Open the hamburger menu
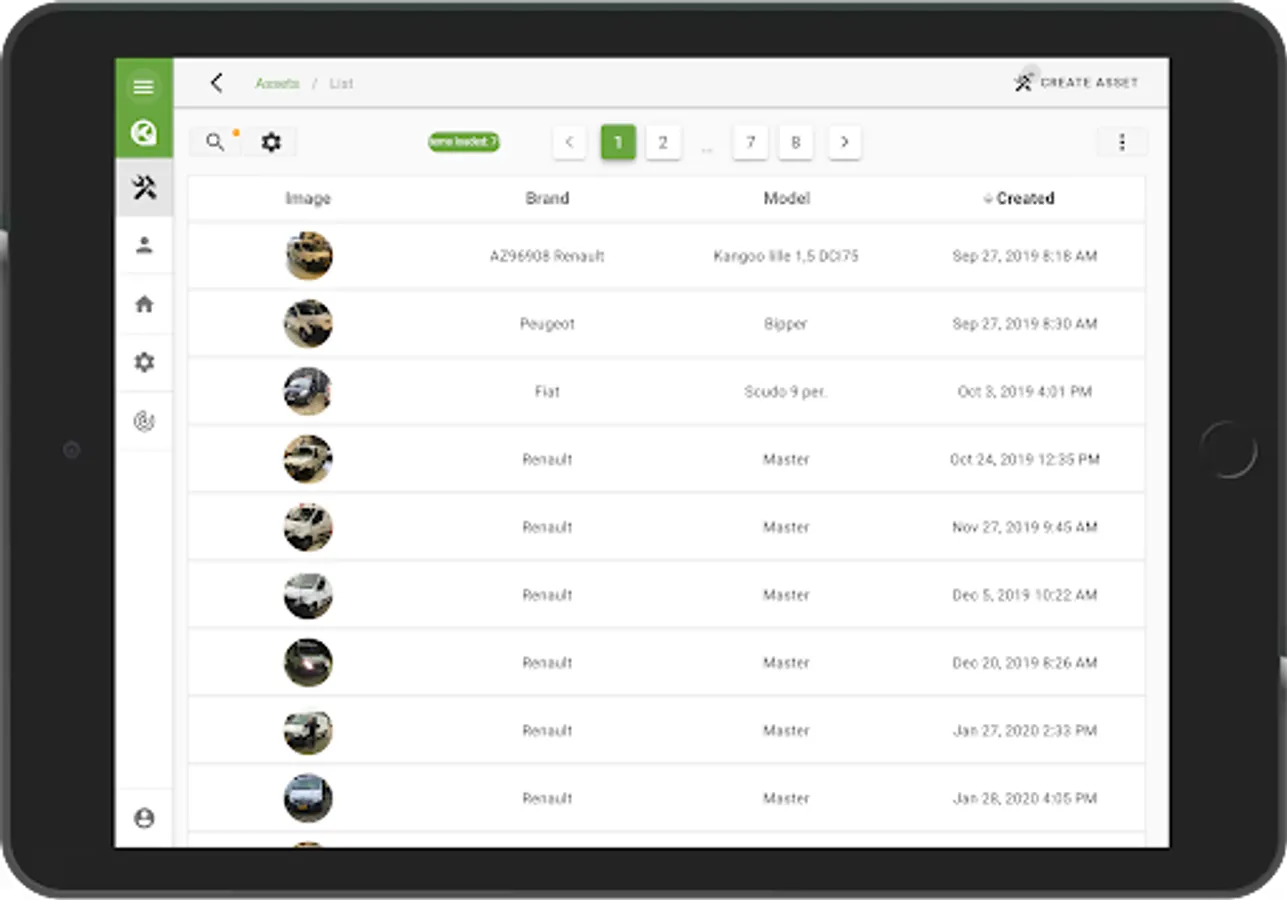This screenshot has width=1287, height=900. coord(144,87)
